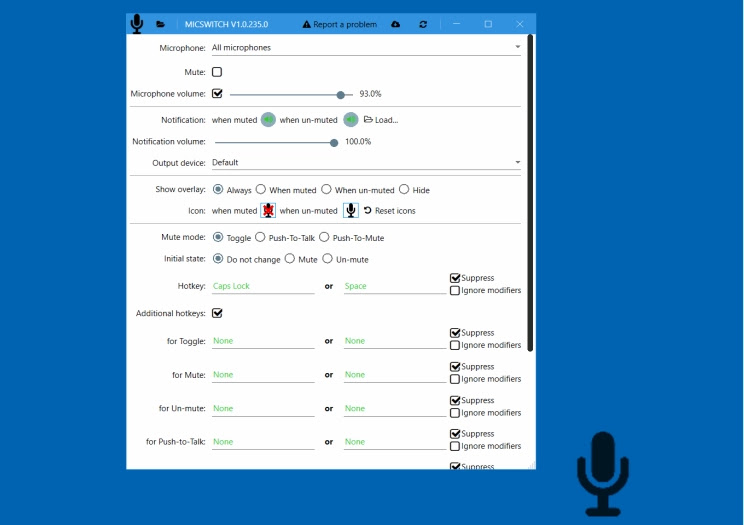Uncheck Suppress in for Push-to-Talk row
Screen dimensions: 744x525
[455, 434]
